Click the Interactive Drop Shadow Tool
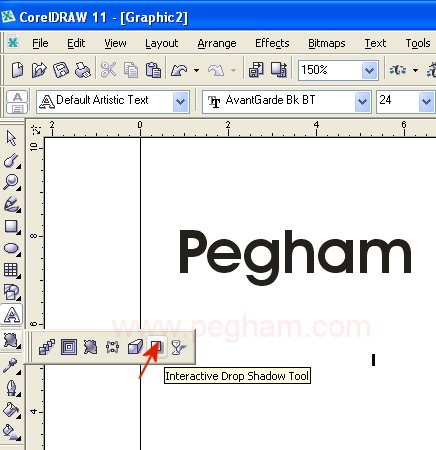436x450 pixels. pos(157,347)
